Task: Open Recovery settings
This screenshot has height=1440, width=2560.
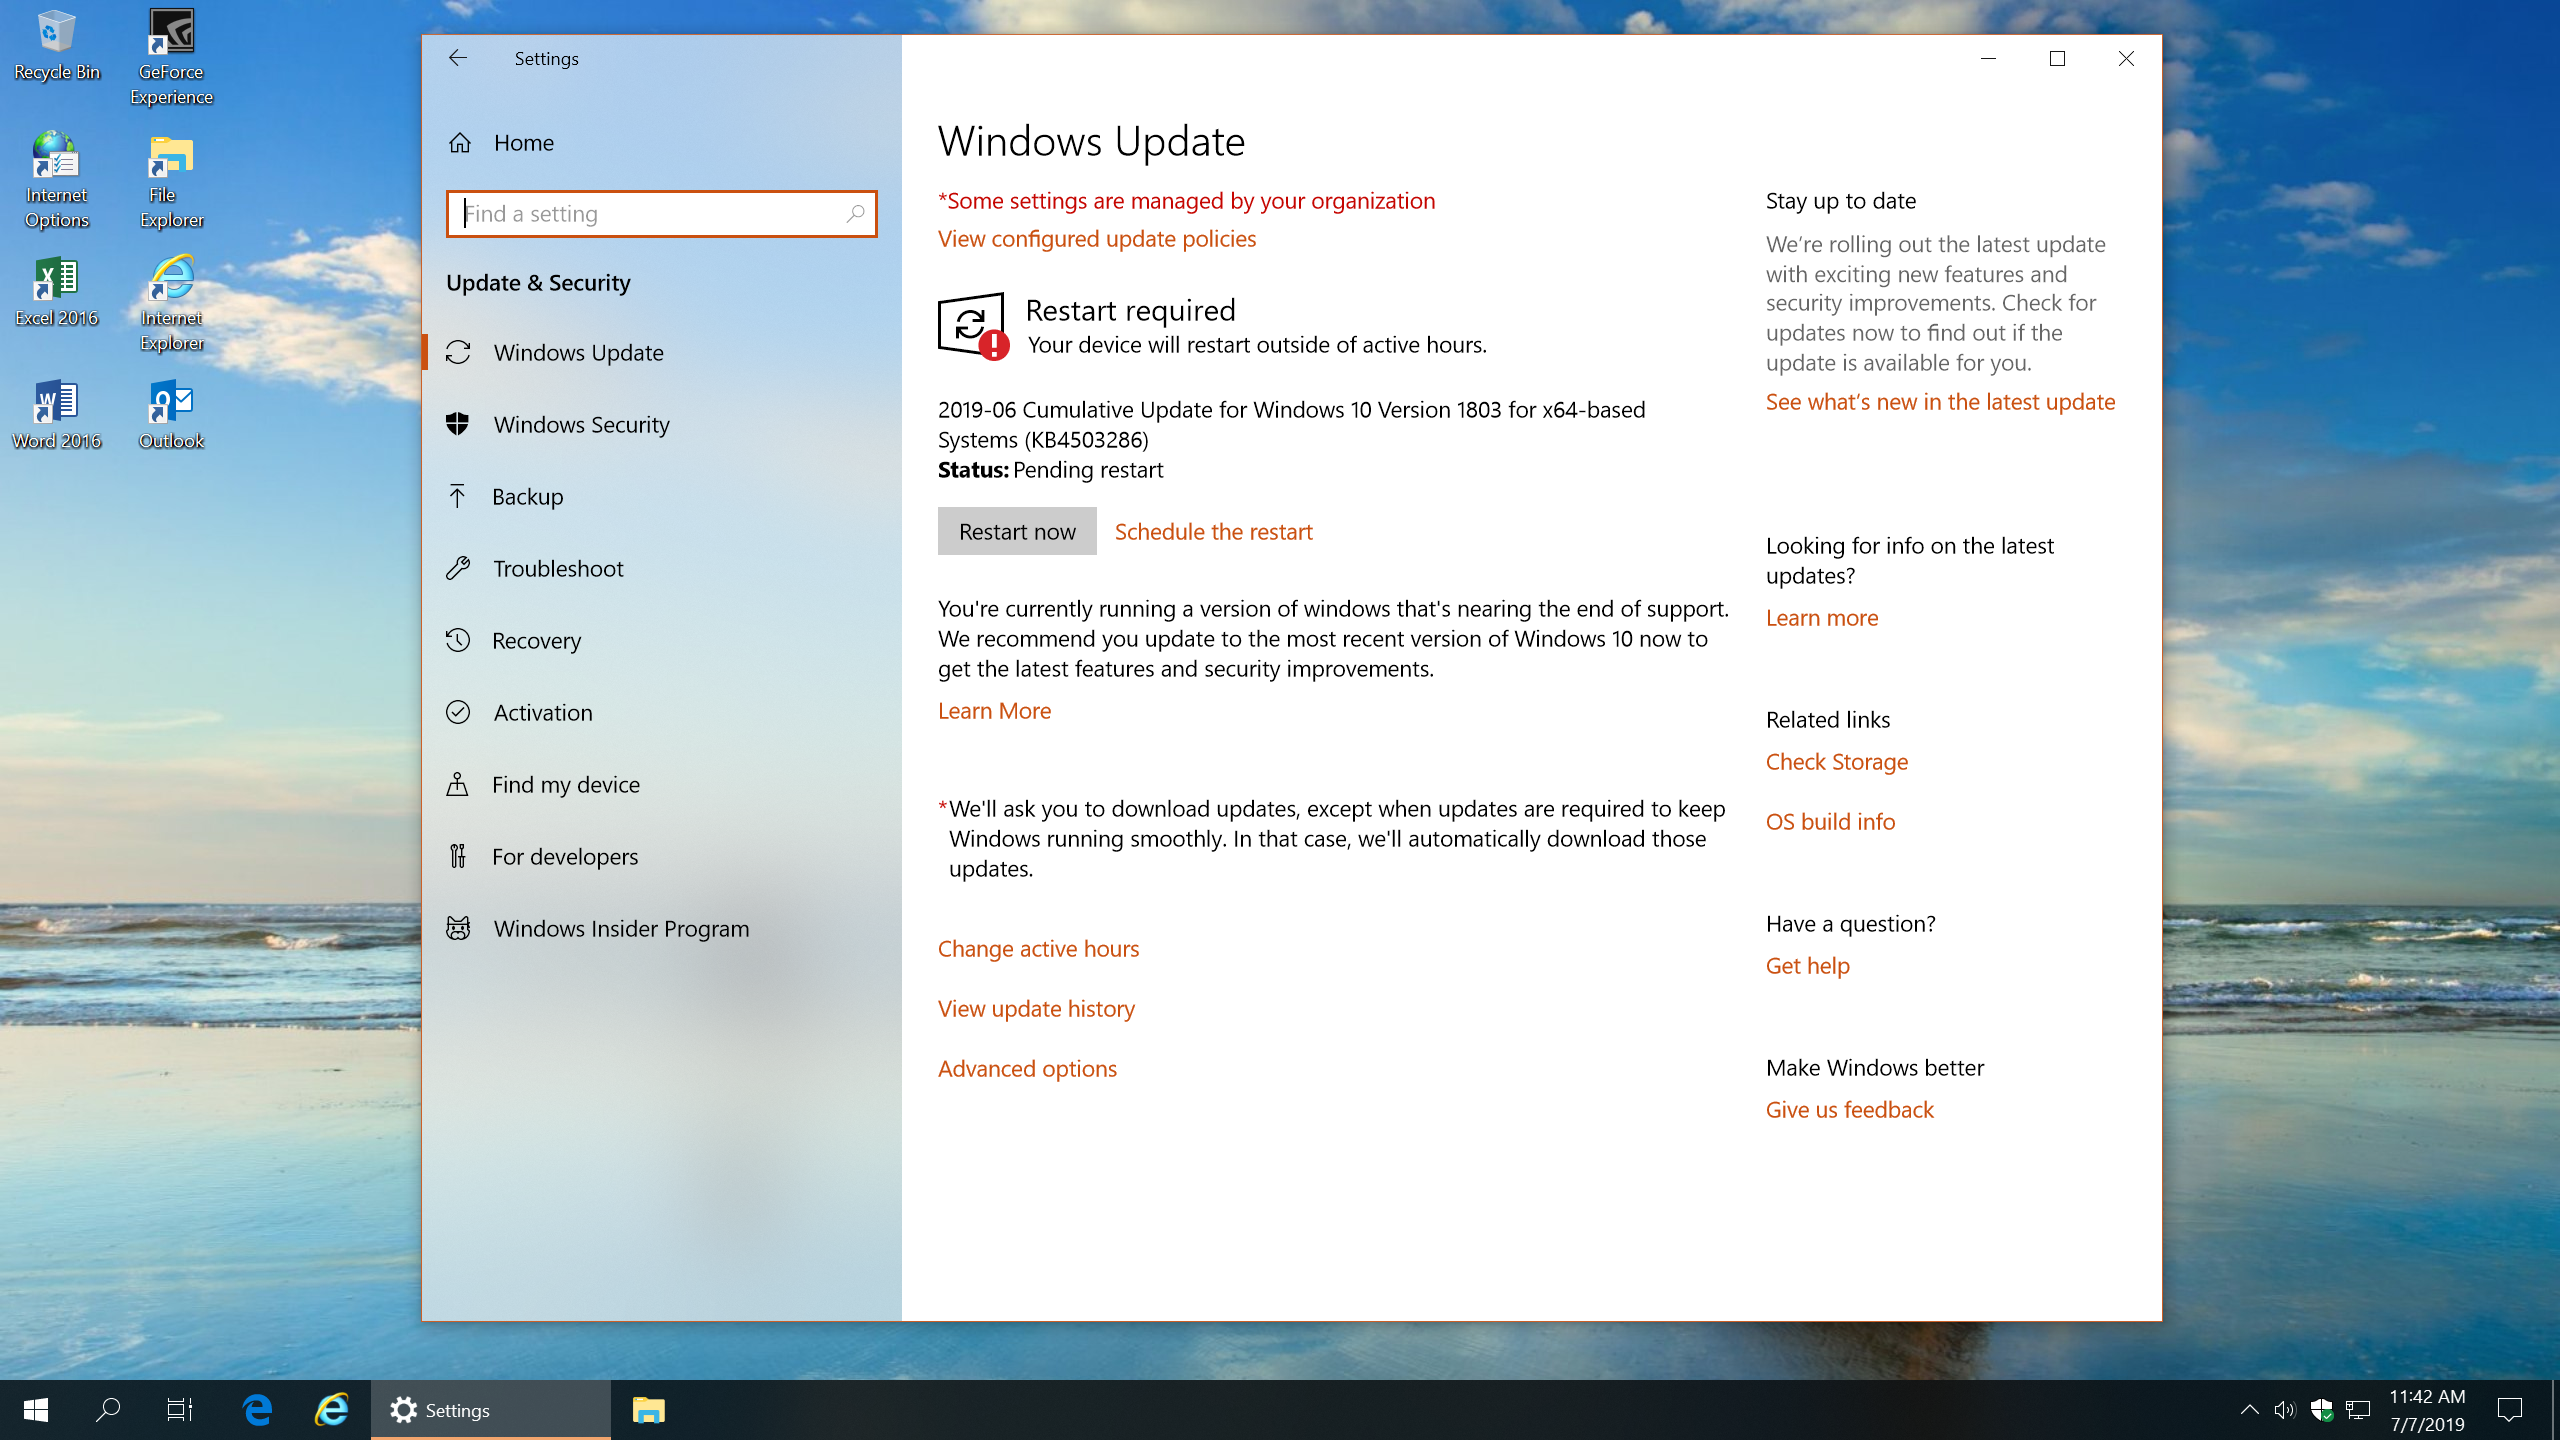Action: (x=661, y=641)
